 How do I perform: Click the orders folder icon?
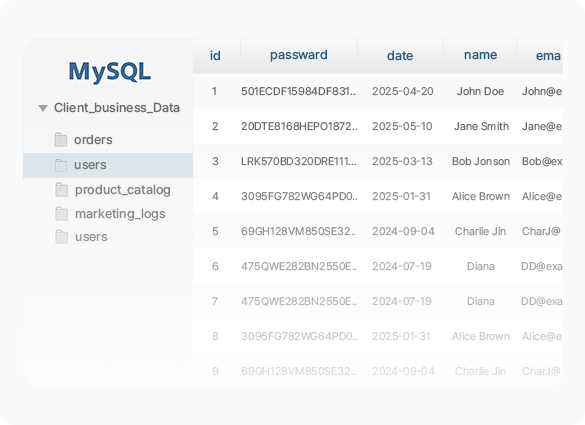61,140
